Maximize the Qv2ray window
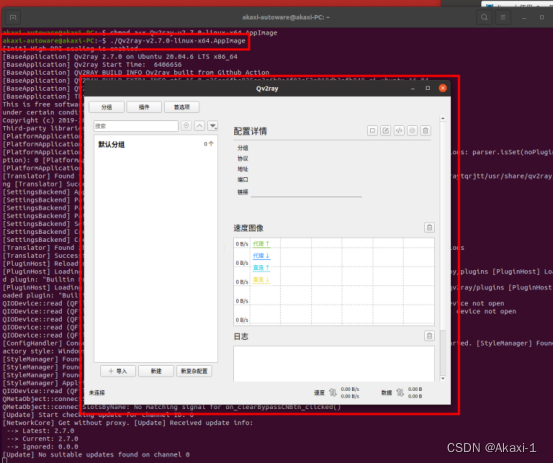 tap(428, 88)
